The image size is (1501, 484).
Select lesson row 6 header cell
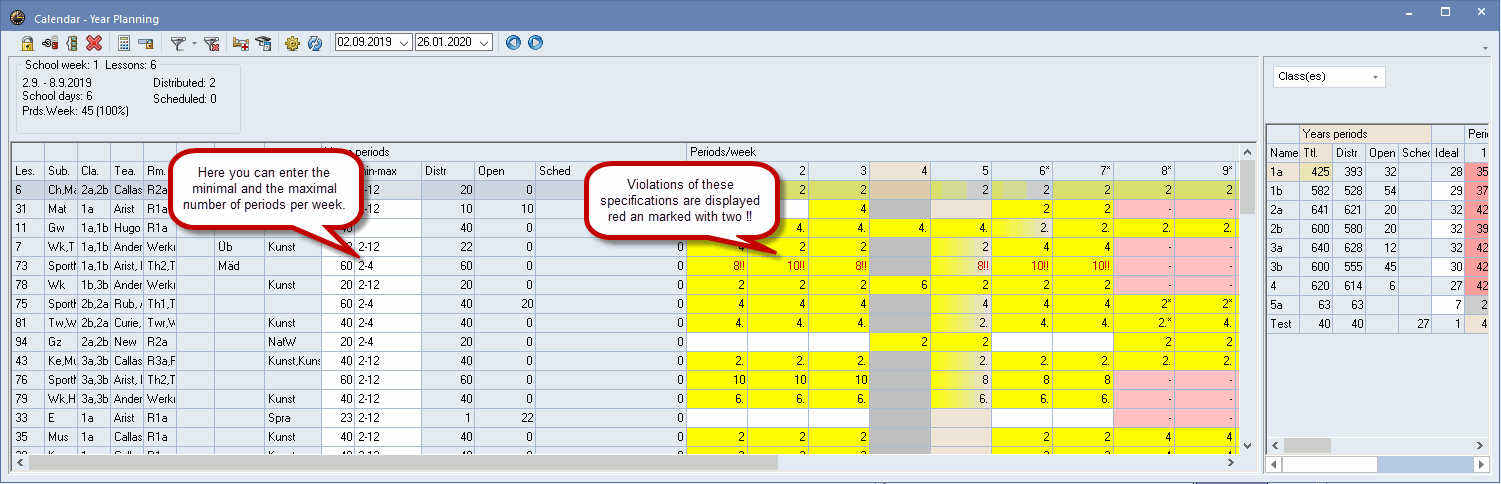(x=28, y=188)
